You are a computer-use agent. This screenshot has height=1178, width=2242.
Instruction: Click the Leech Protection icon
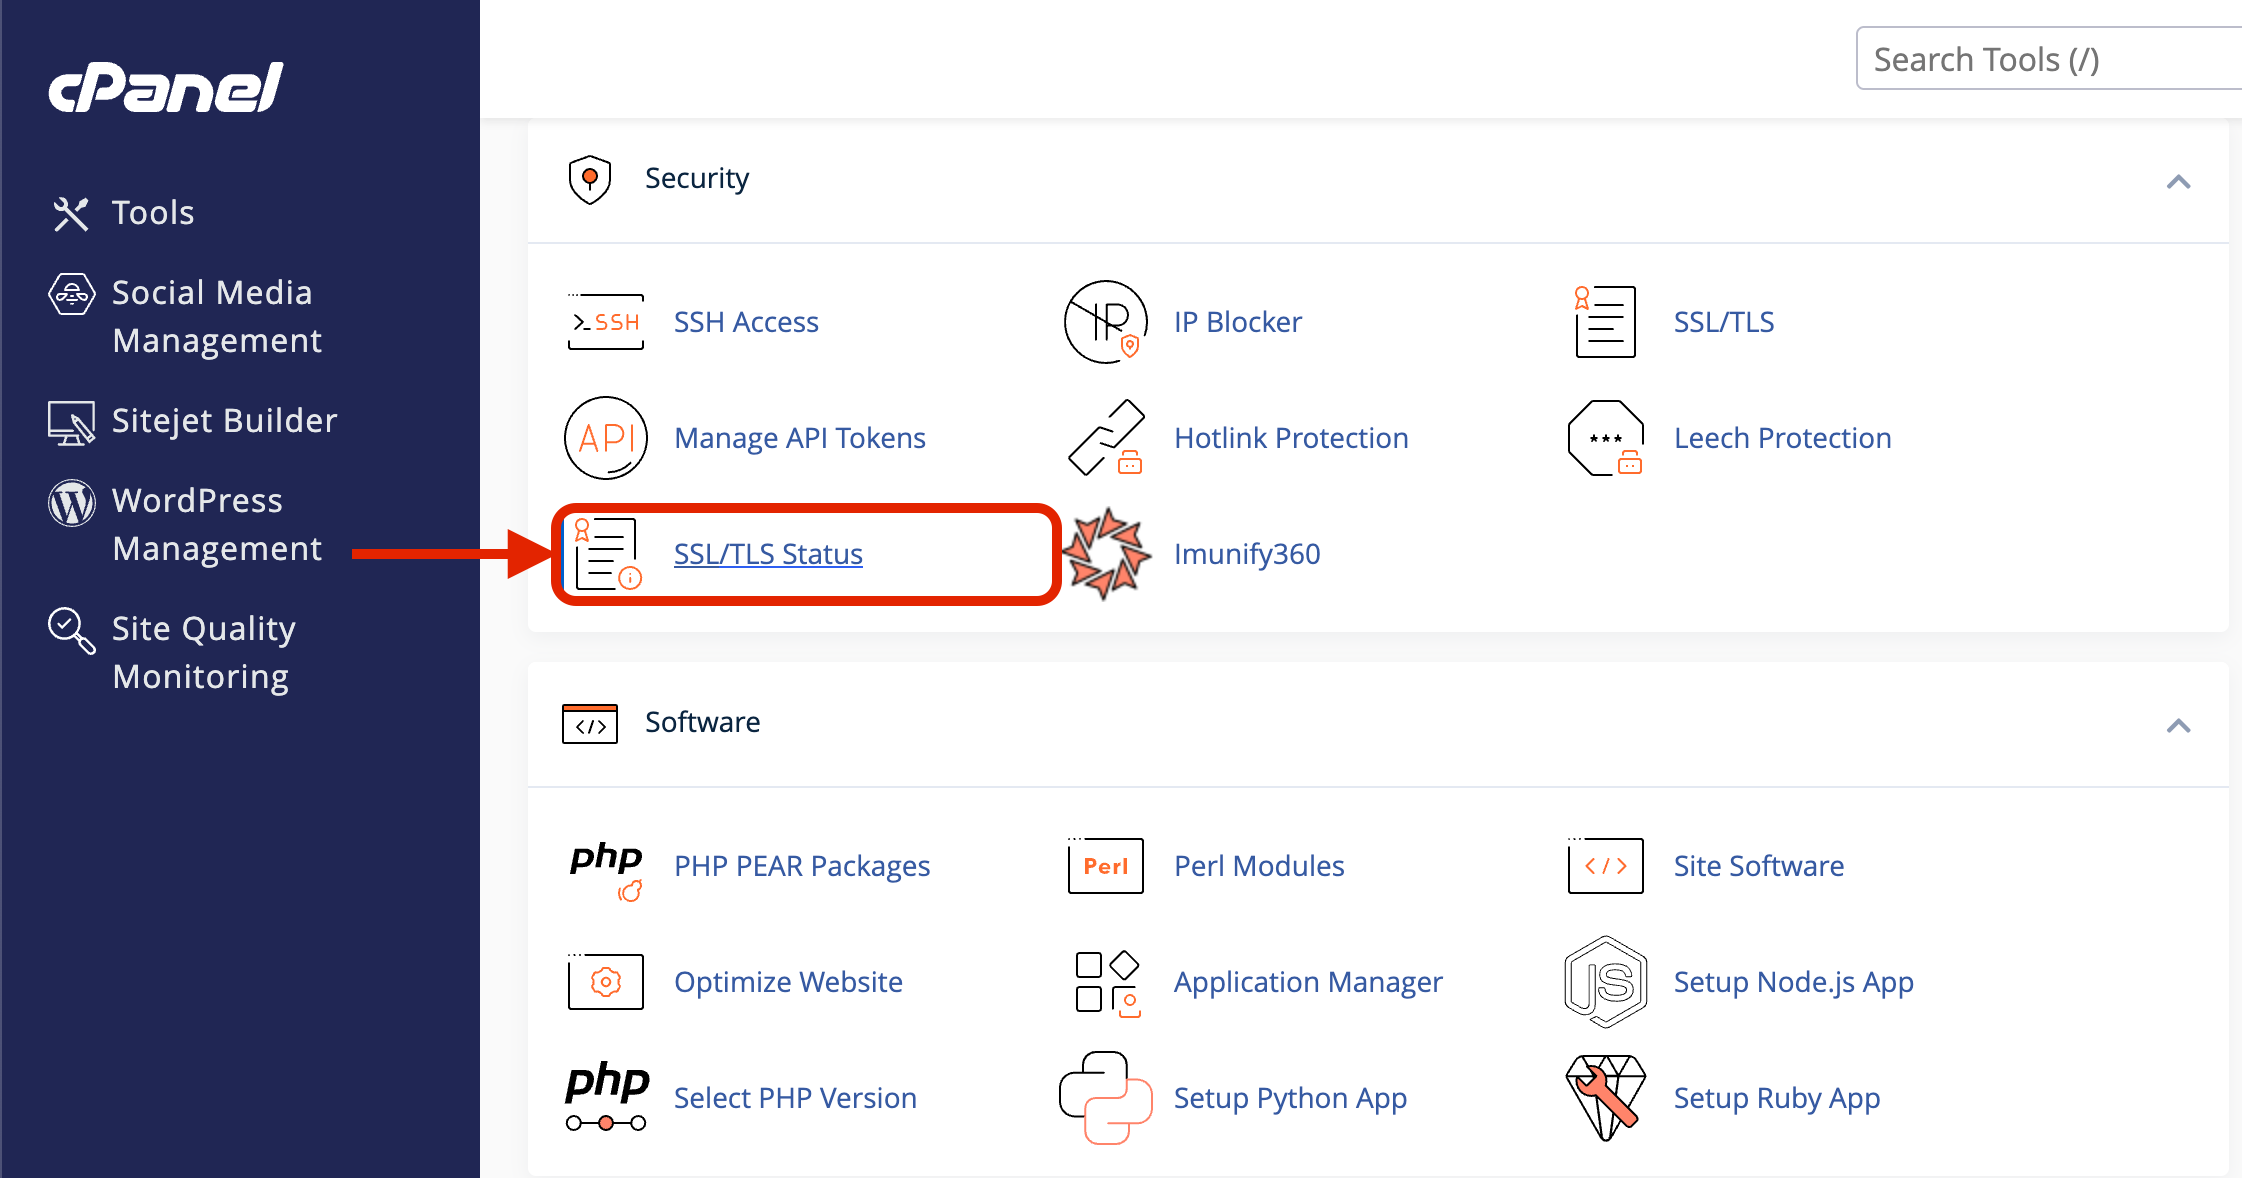click(1606, 438)
